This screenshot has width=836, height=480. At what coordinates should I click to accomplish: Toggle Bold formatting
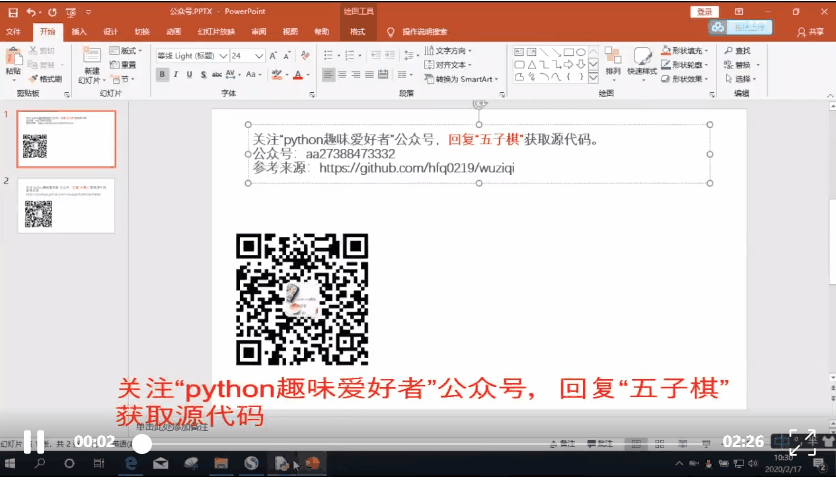click(162, 74)
